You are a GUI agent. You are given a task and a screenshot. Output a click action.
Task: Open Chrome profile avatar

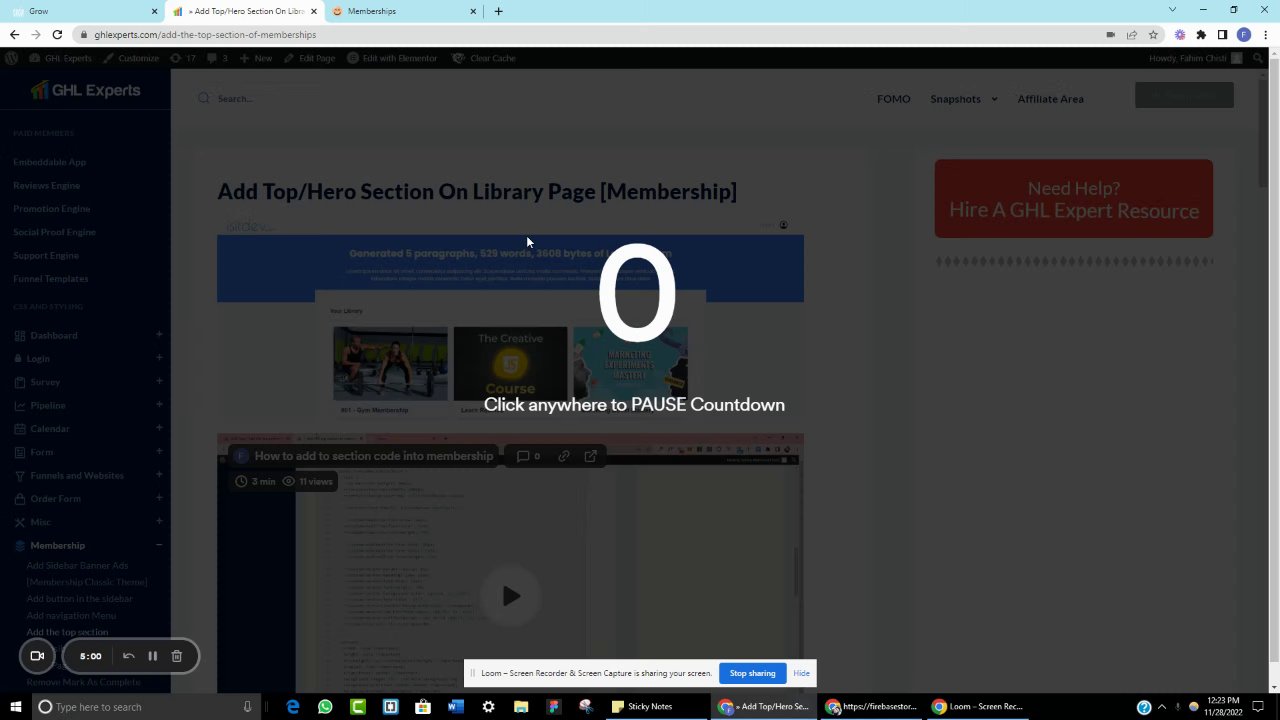click(x=1244, y=34)
